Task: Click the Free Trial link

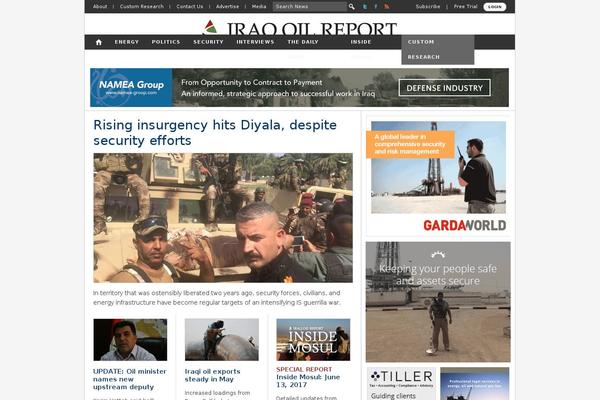Action: (465, 7)
